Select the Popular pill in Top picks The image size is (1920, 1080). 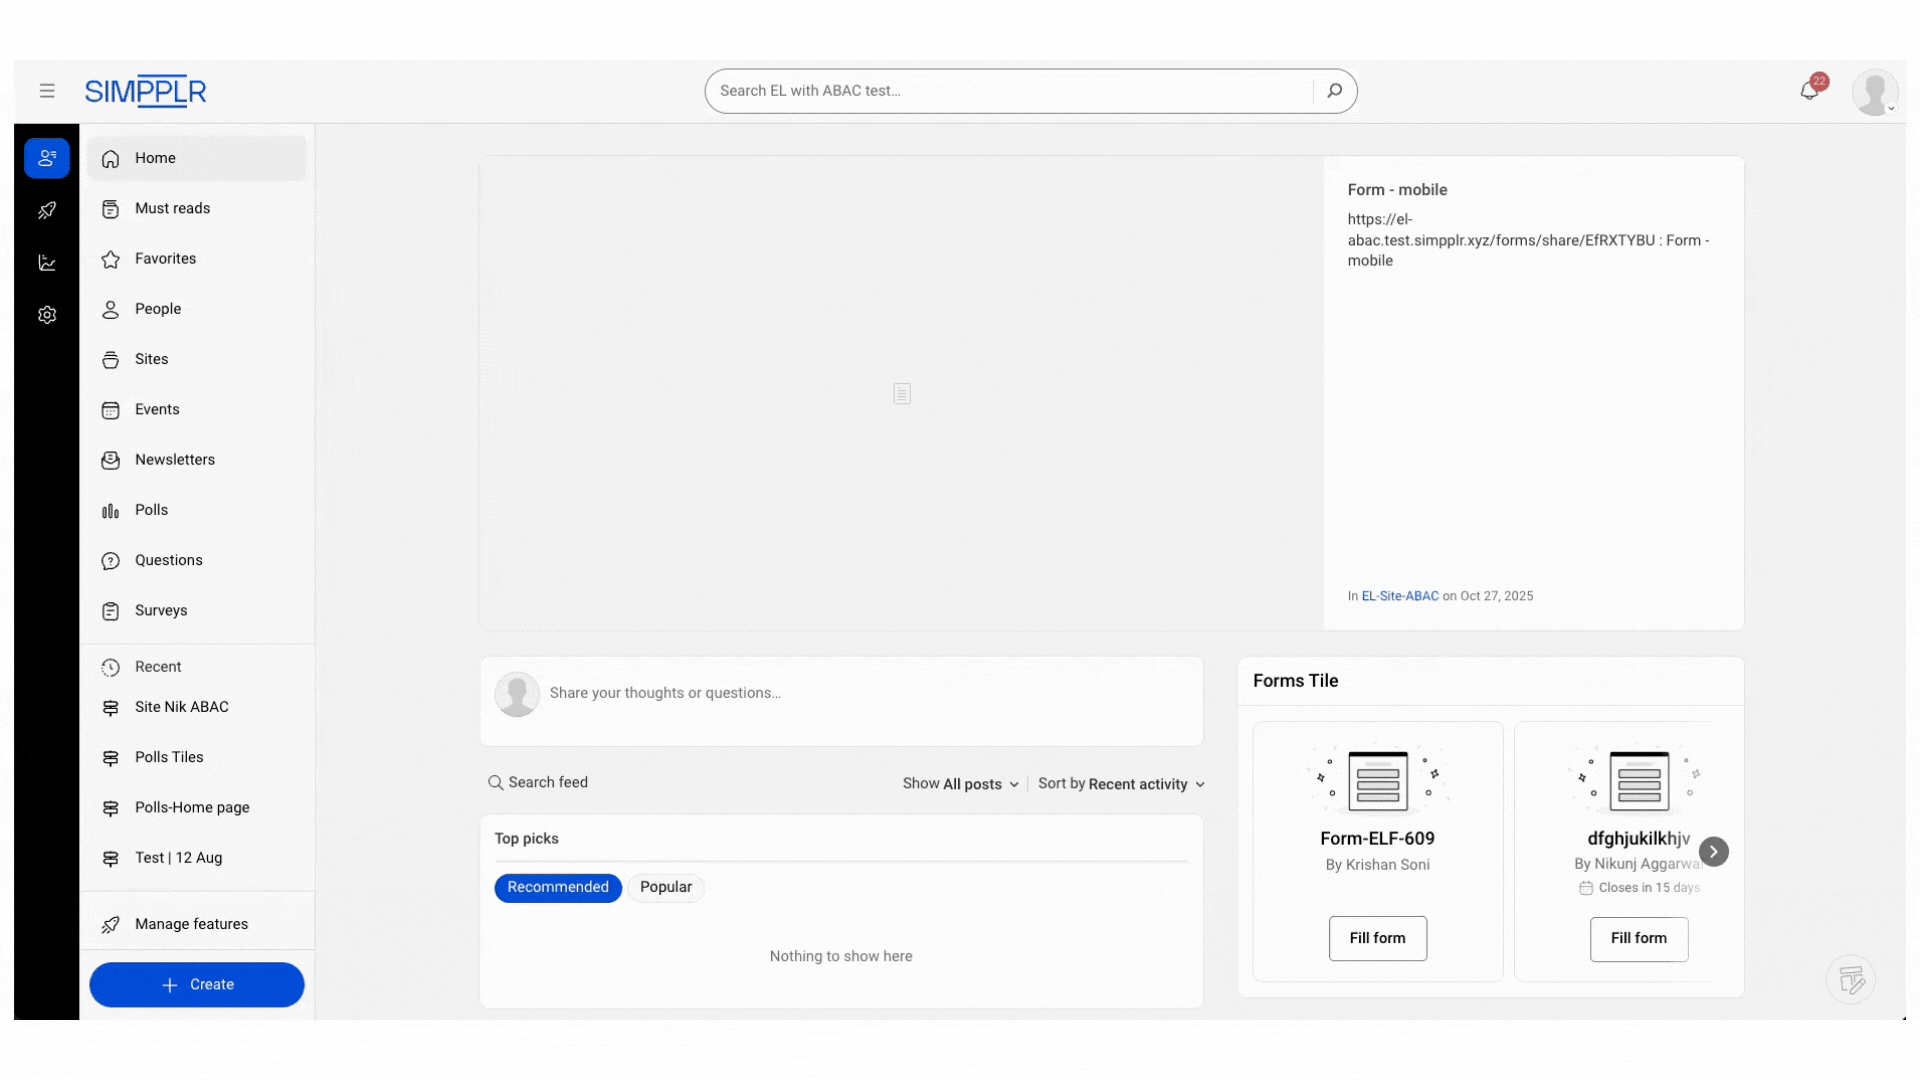click(665, 887)
